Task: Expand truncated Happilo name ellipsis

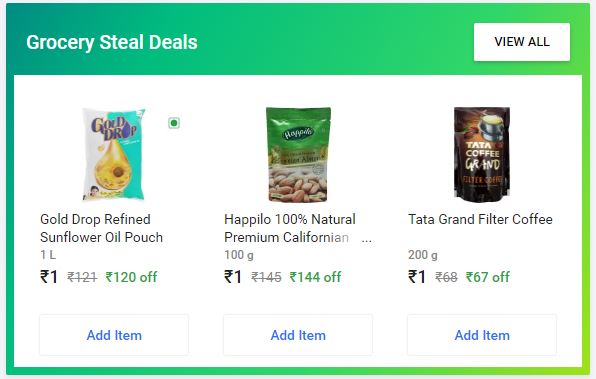Action: (367, 239)
